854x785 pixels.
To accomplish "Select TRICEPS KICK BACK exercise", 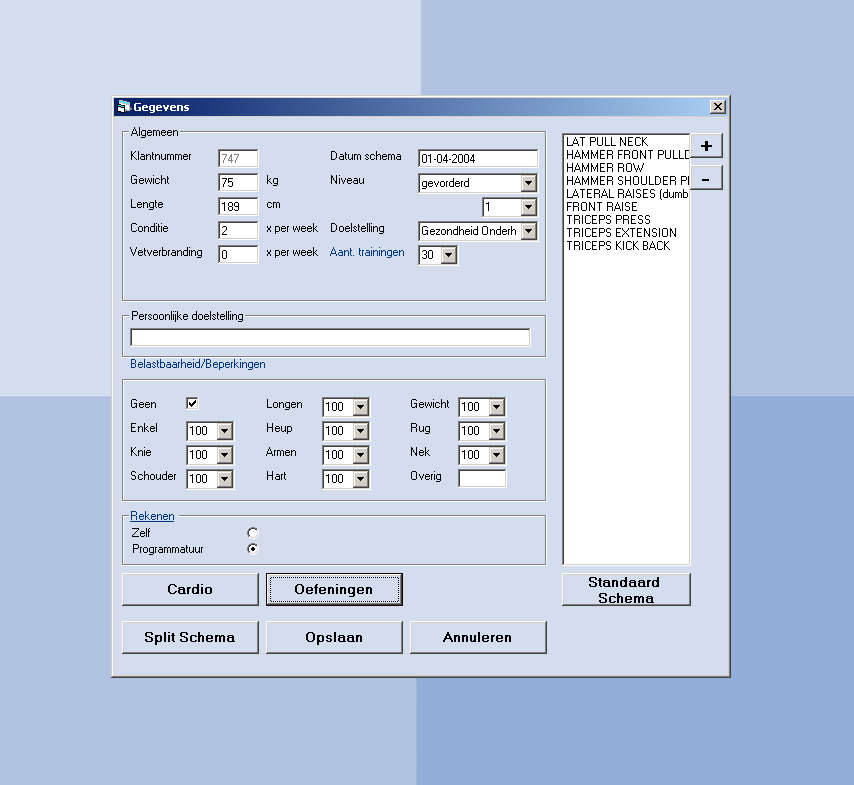I will pyautogui.click(x=618, y=246).
